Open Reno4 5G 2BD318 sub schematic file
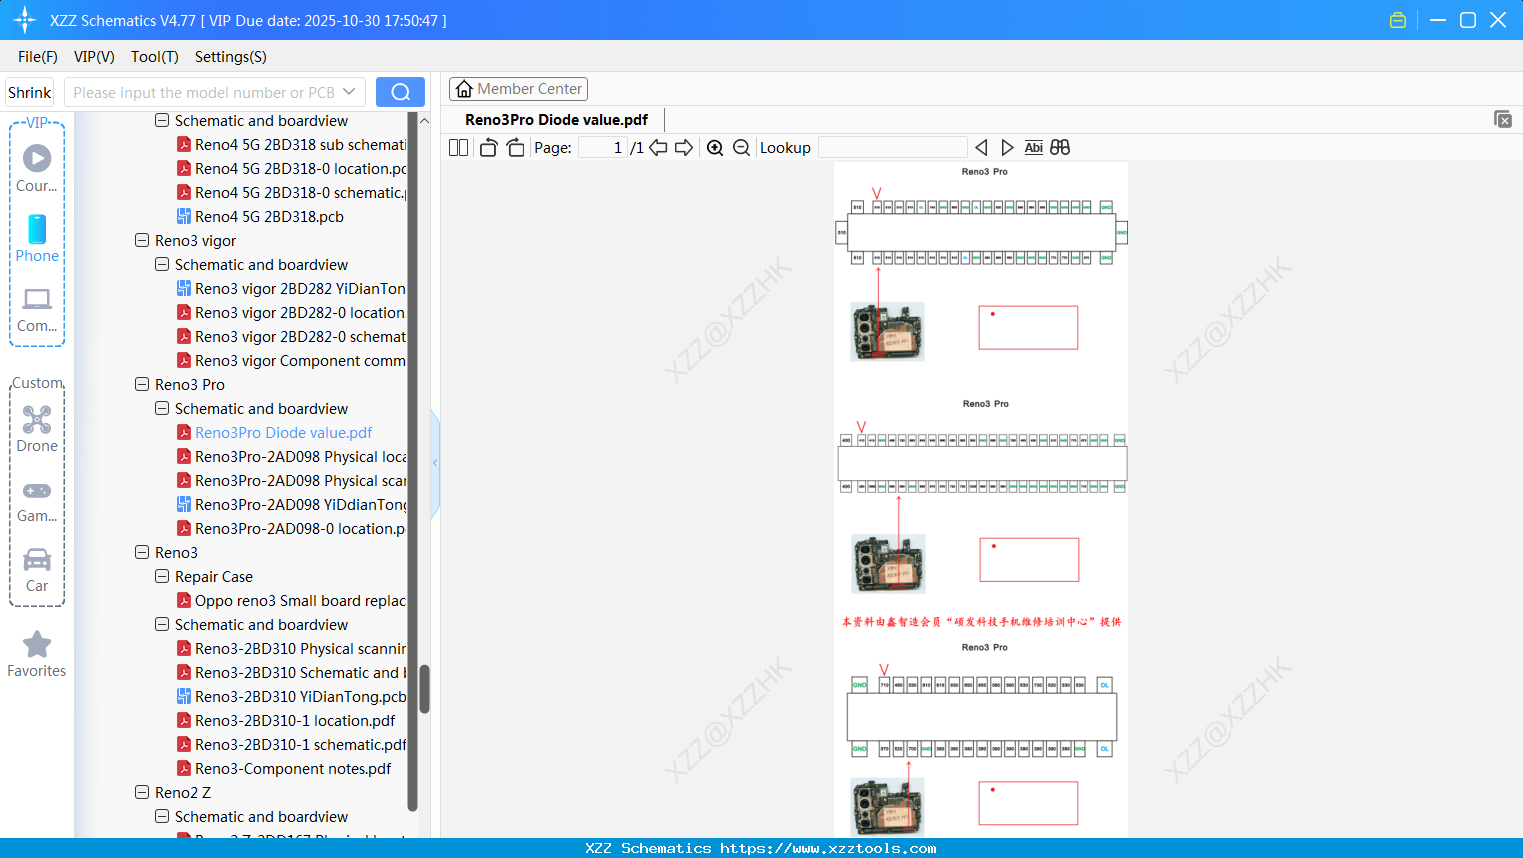1523x858 pixels. 291,144
